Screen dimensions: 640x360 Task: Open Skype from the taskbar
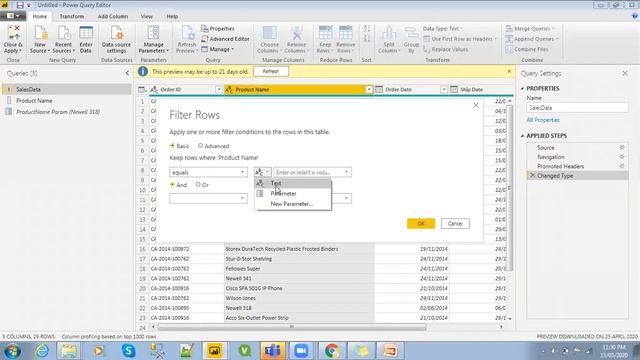[x=129, y=351]
